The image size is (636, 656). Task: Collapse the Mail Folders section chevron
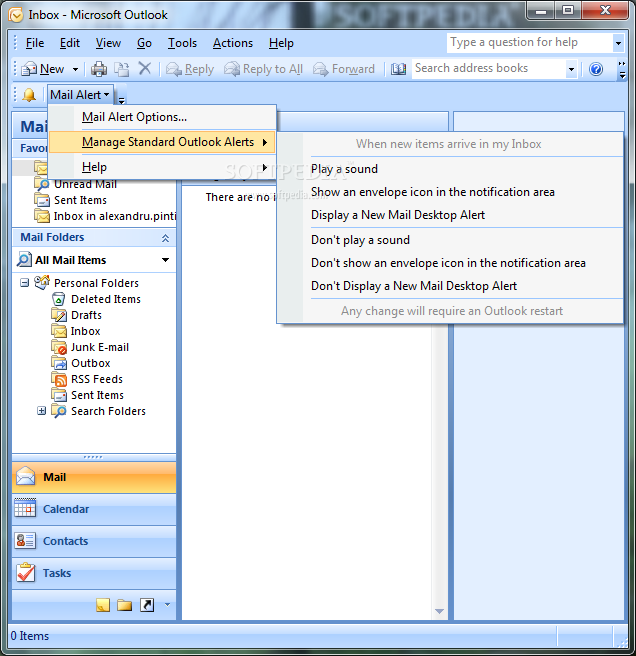[165, 238]
